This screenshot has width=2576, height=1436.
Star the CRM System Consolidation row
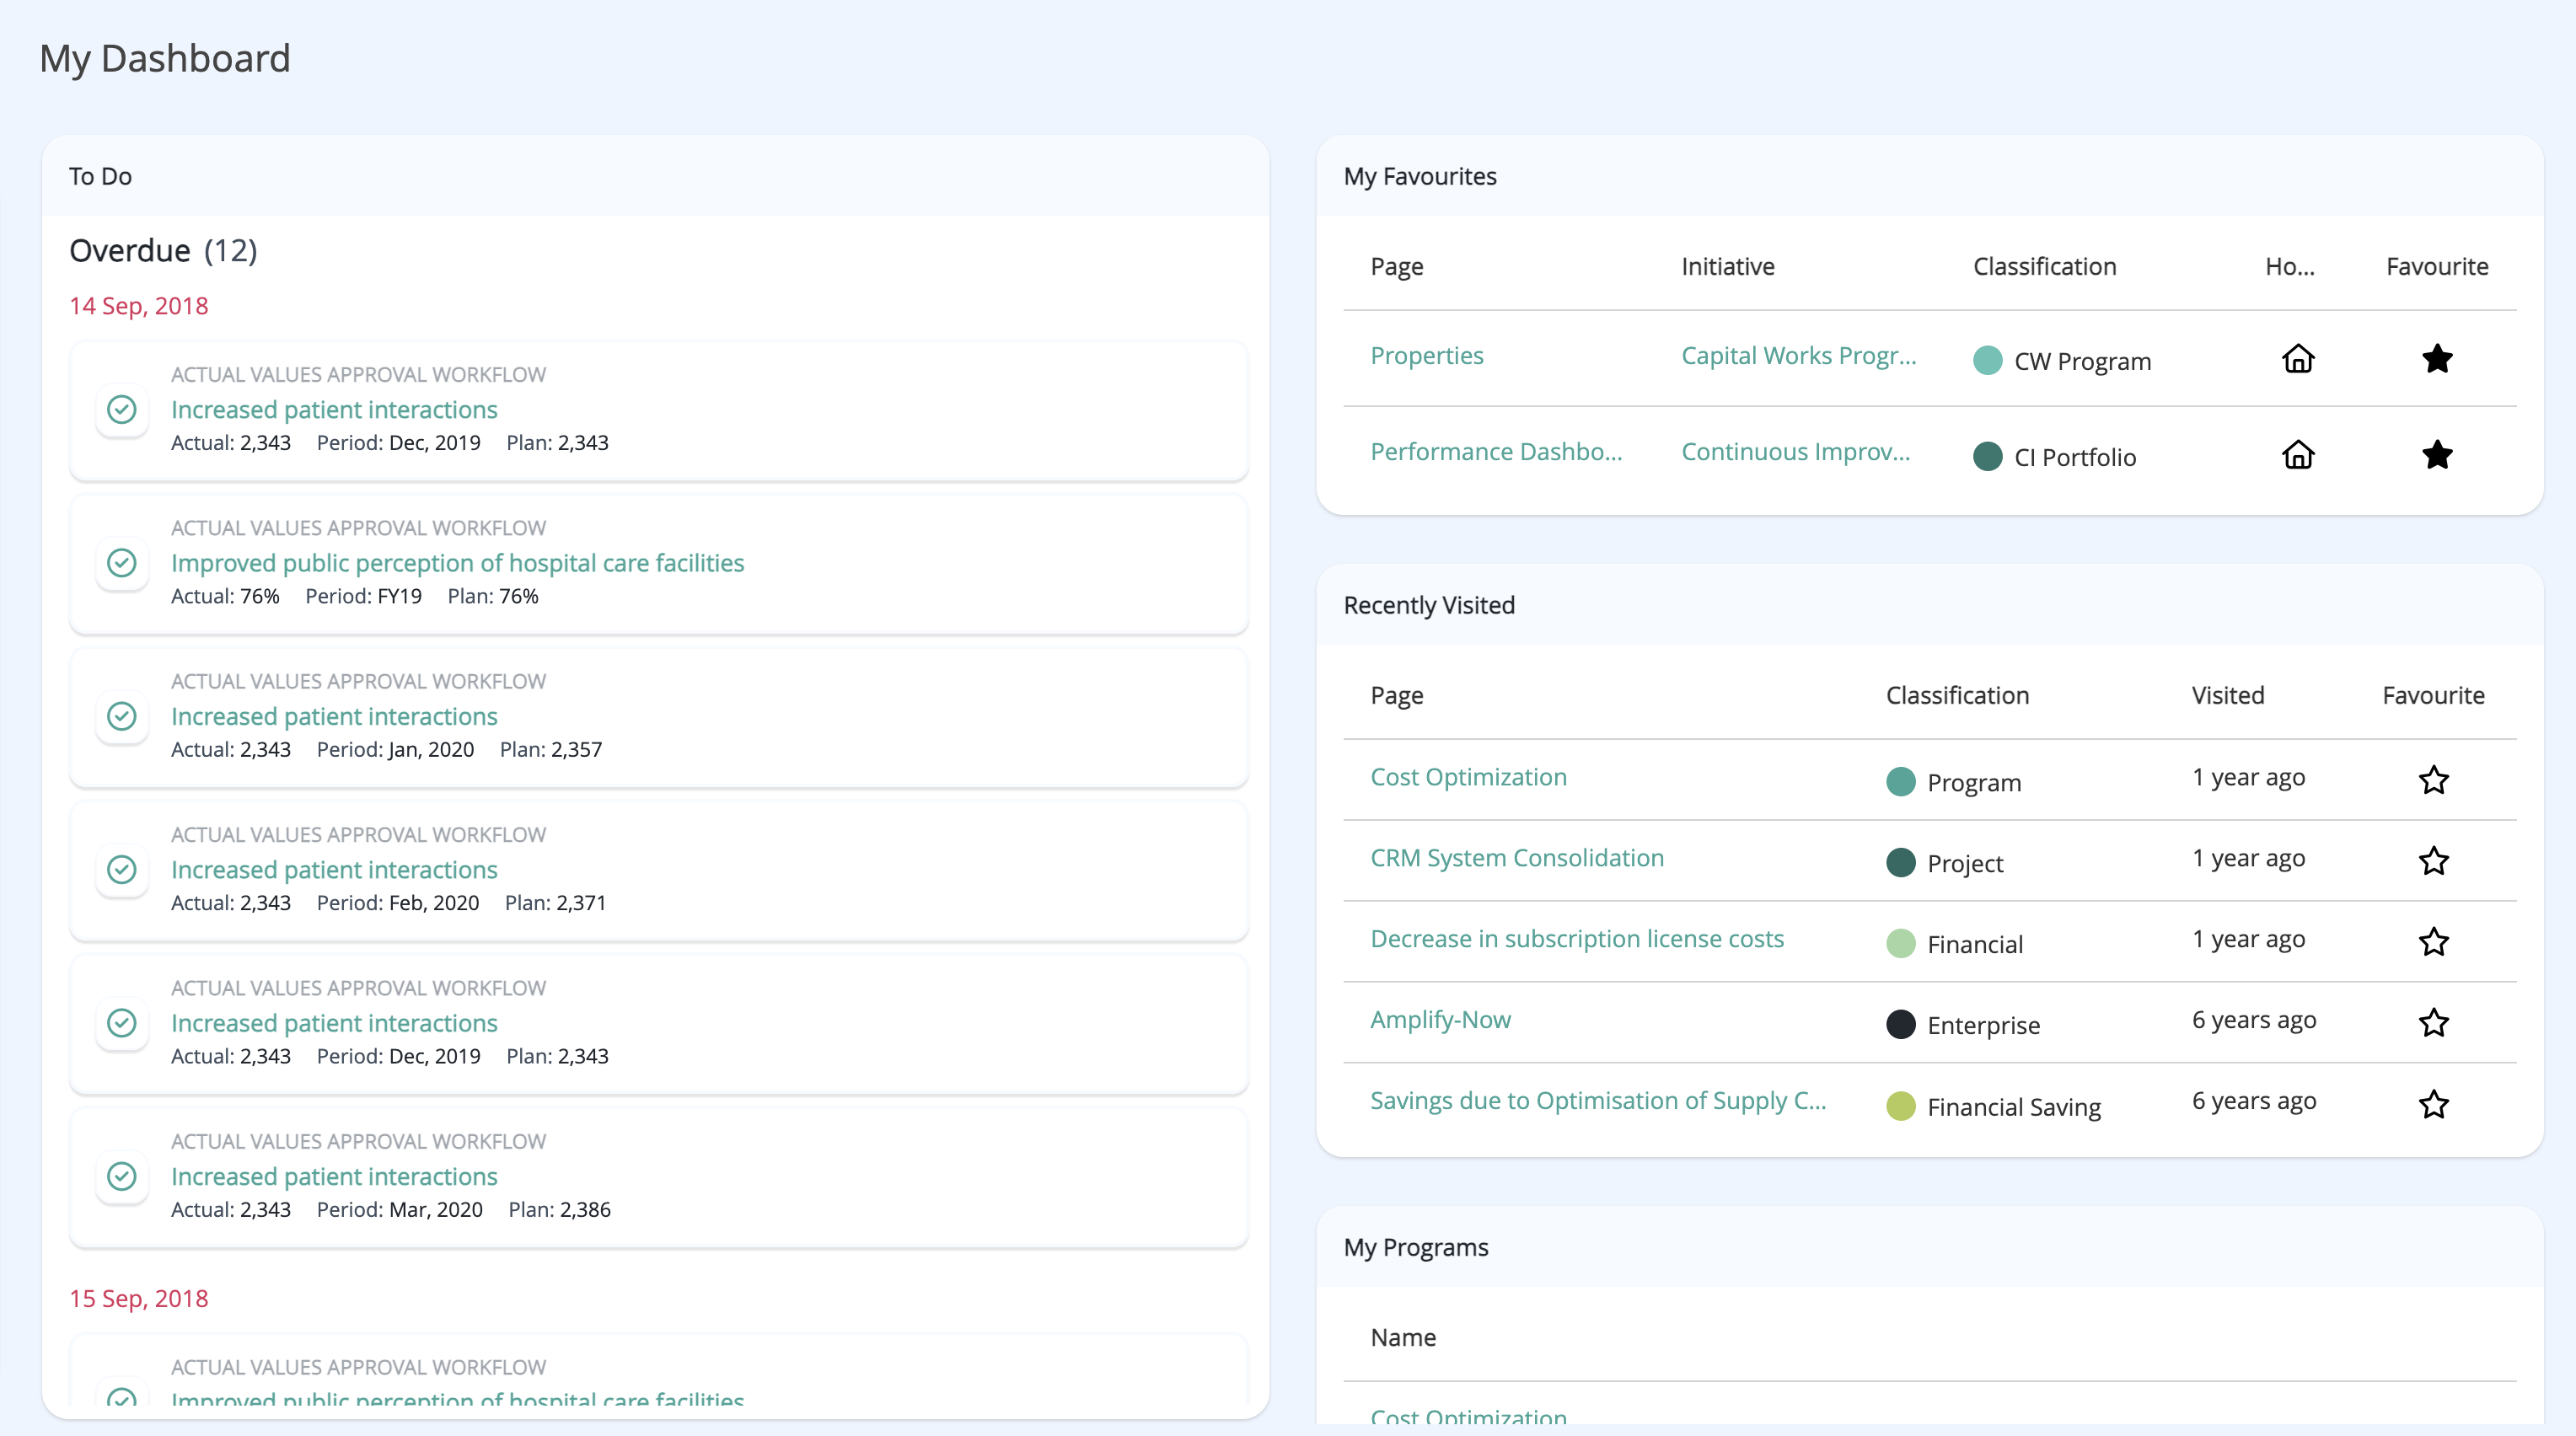tap(2433, 860)
